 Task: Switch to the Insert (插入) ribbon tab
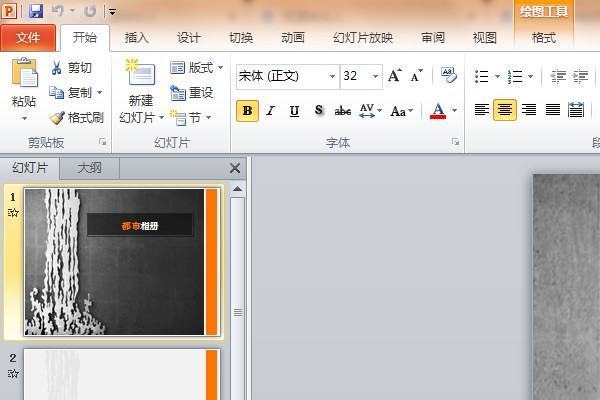pyautogui.click(x=137, y=38)
